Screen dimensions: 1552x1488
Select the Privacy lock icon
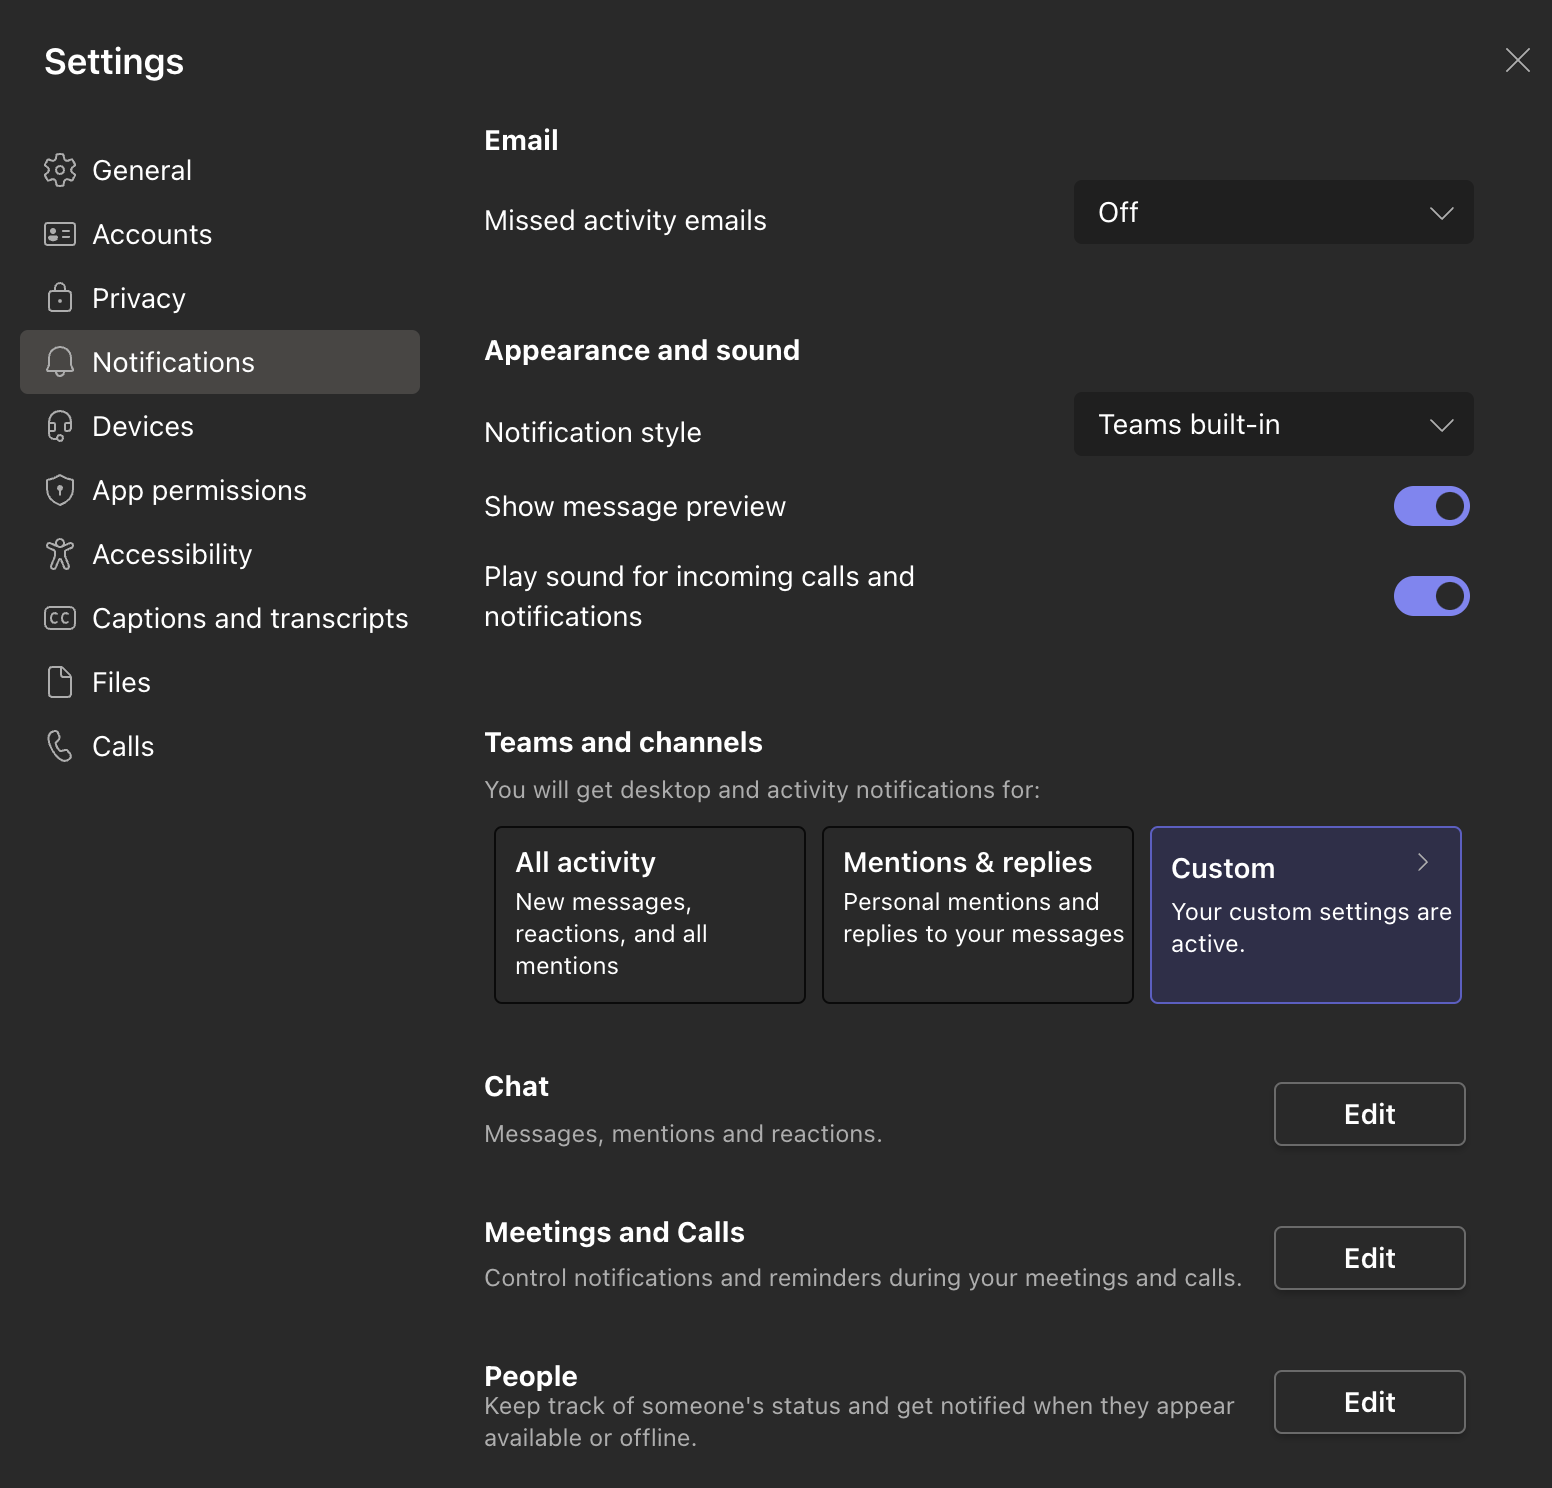(x=60, y=298)
